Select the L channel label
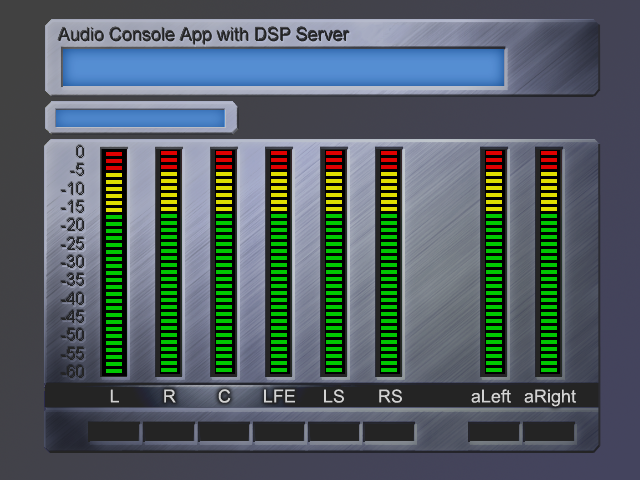The image size is (640, 480). click(x=114, y=396)
